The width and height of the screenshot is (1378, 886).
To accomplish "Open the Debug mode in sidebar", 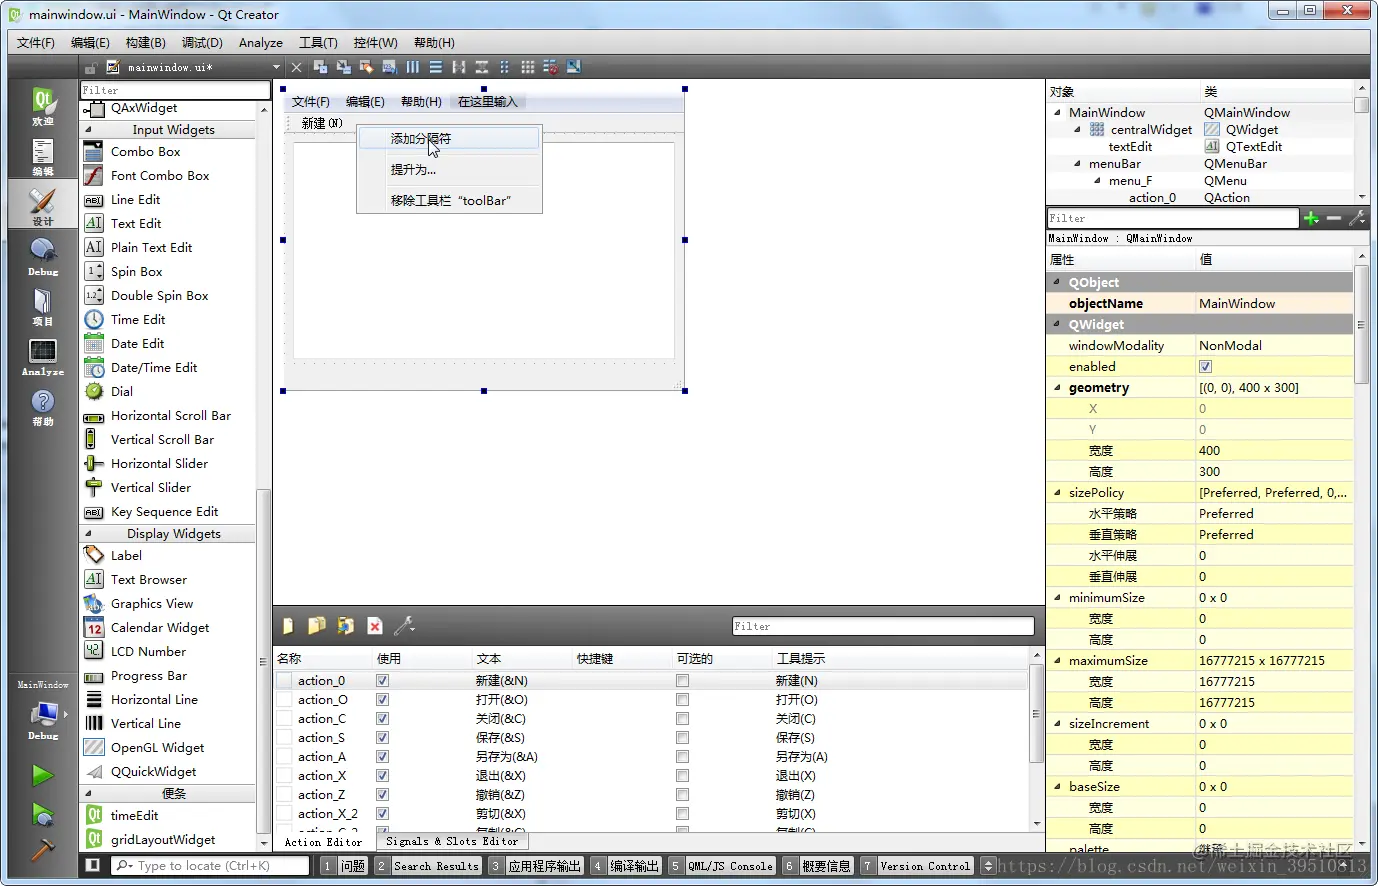I will pos(43,256).
